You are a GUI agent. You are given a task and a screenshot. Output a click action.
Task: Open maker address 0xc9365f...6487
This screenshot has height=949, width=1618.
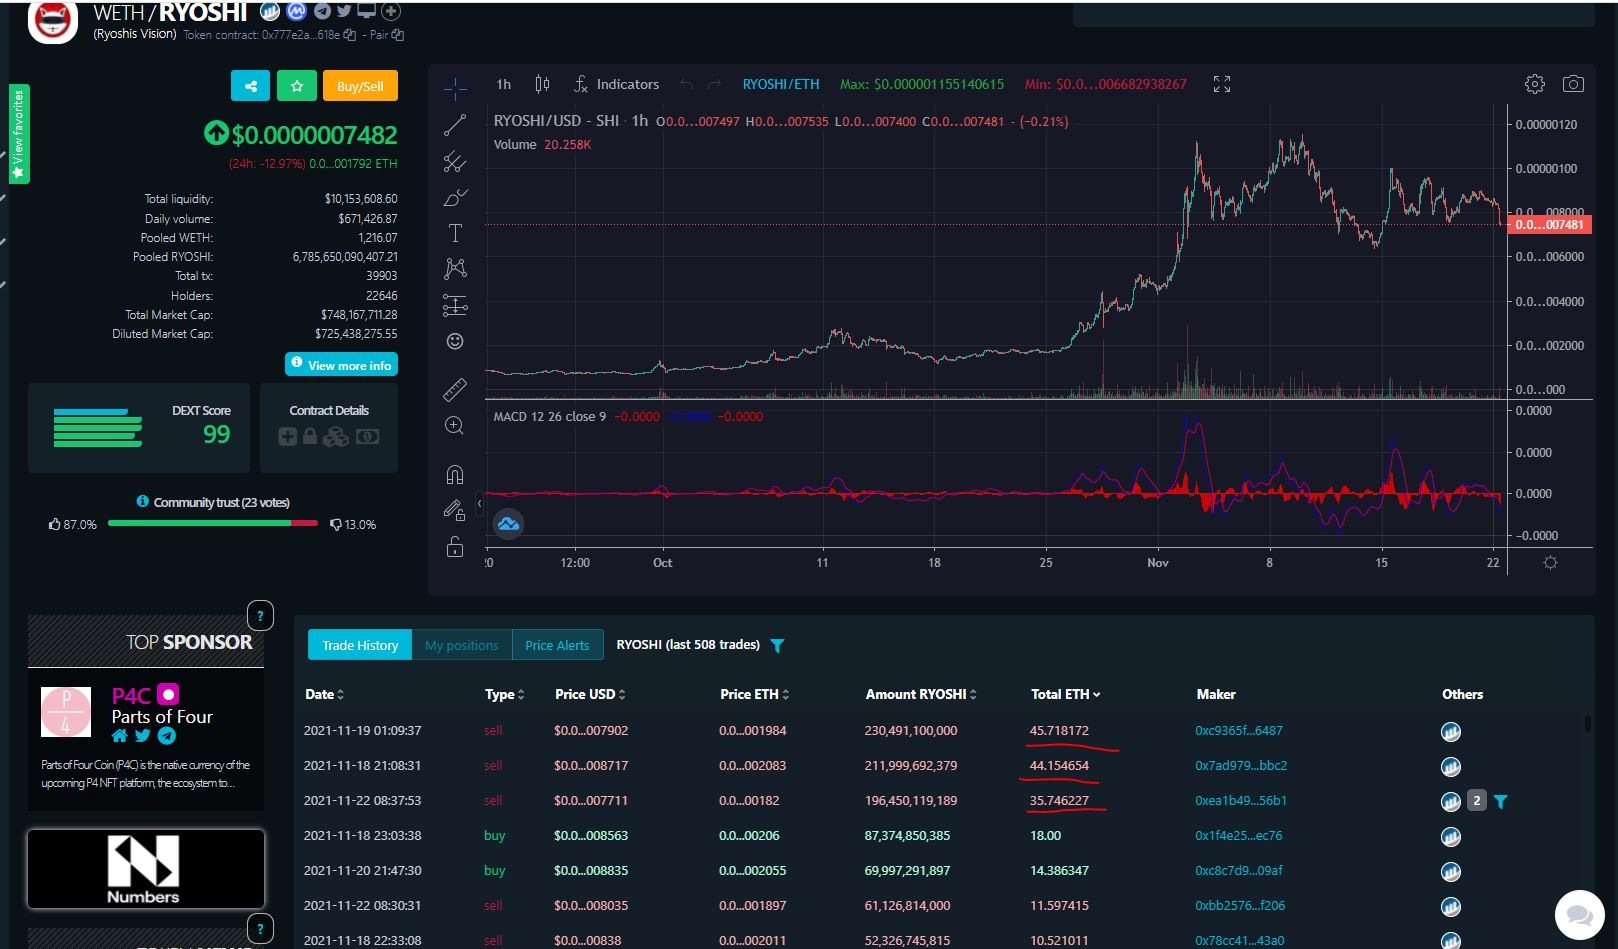(1238, 731)
